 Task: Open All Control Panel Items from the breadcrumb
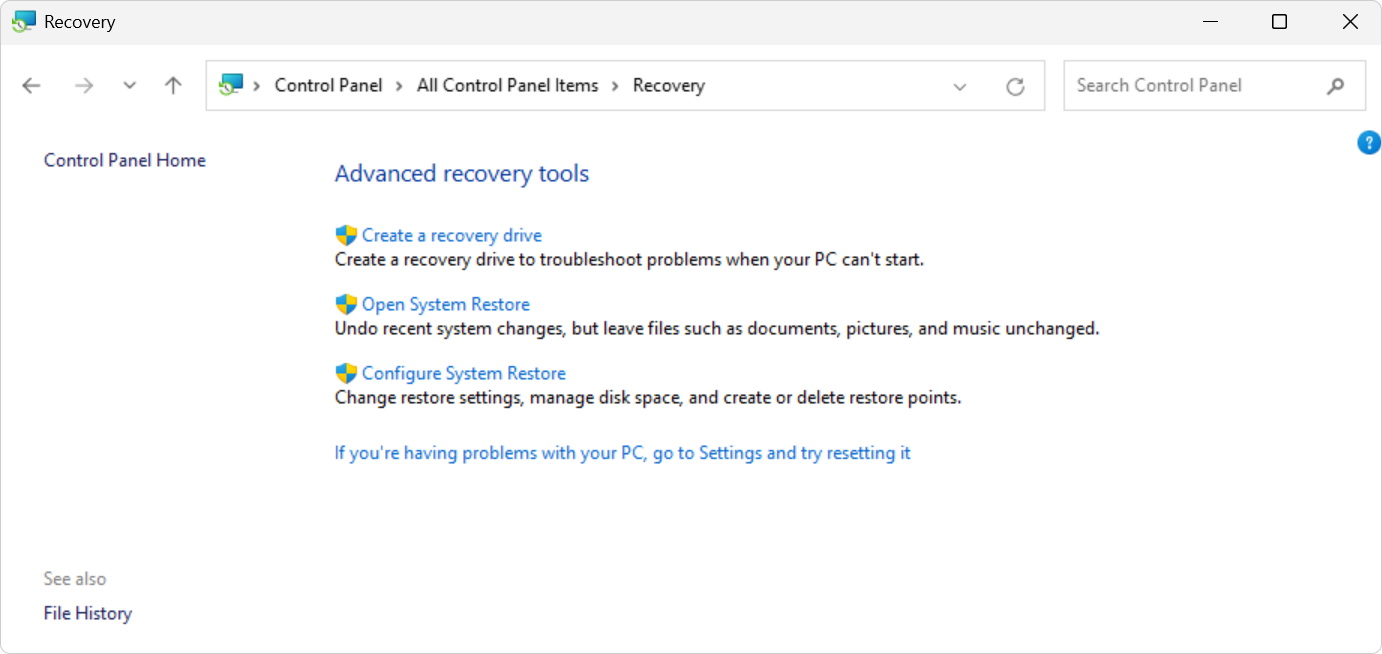pyautogui.click(x=507, y=85)
